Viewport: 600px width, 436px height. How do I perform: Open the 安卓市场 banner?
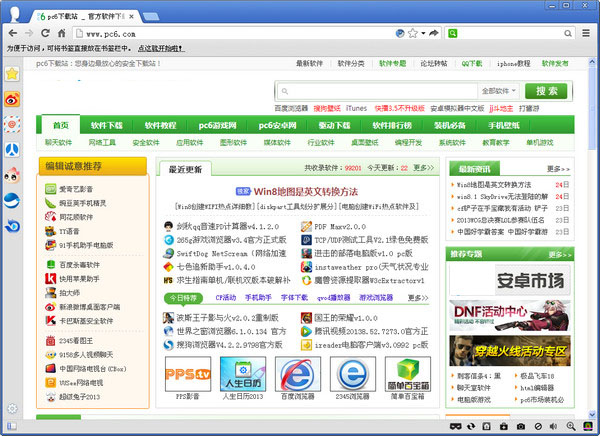pyautogui.click(x=510, y=280)
